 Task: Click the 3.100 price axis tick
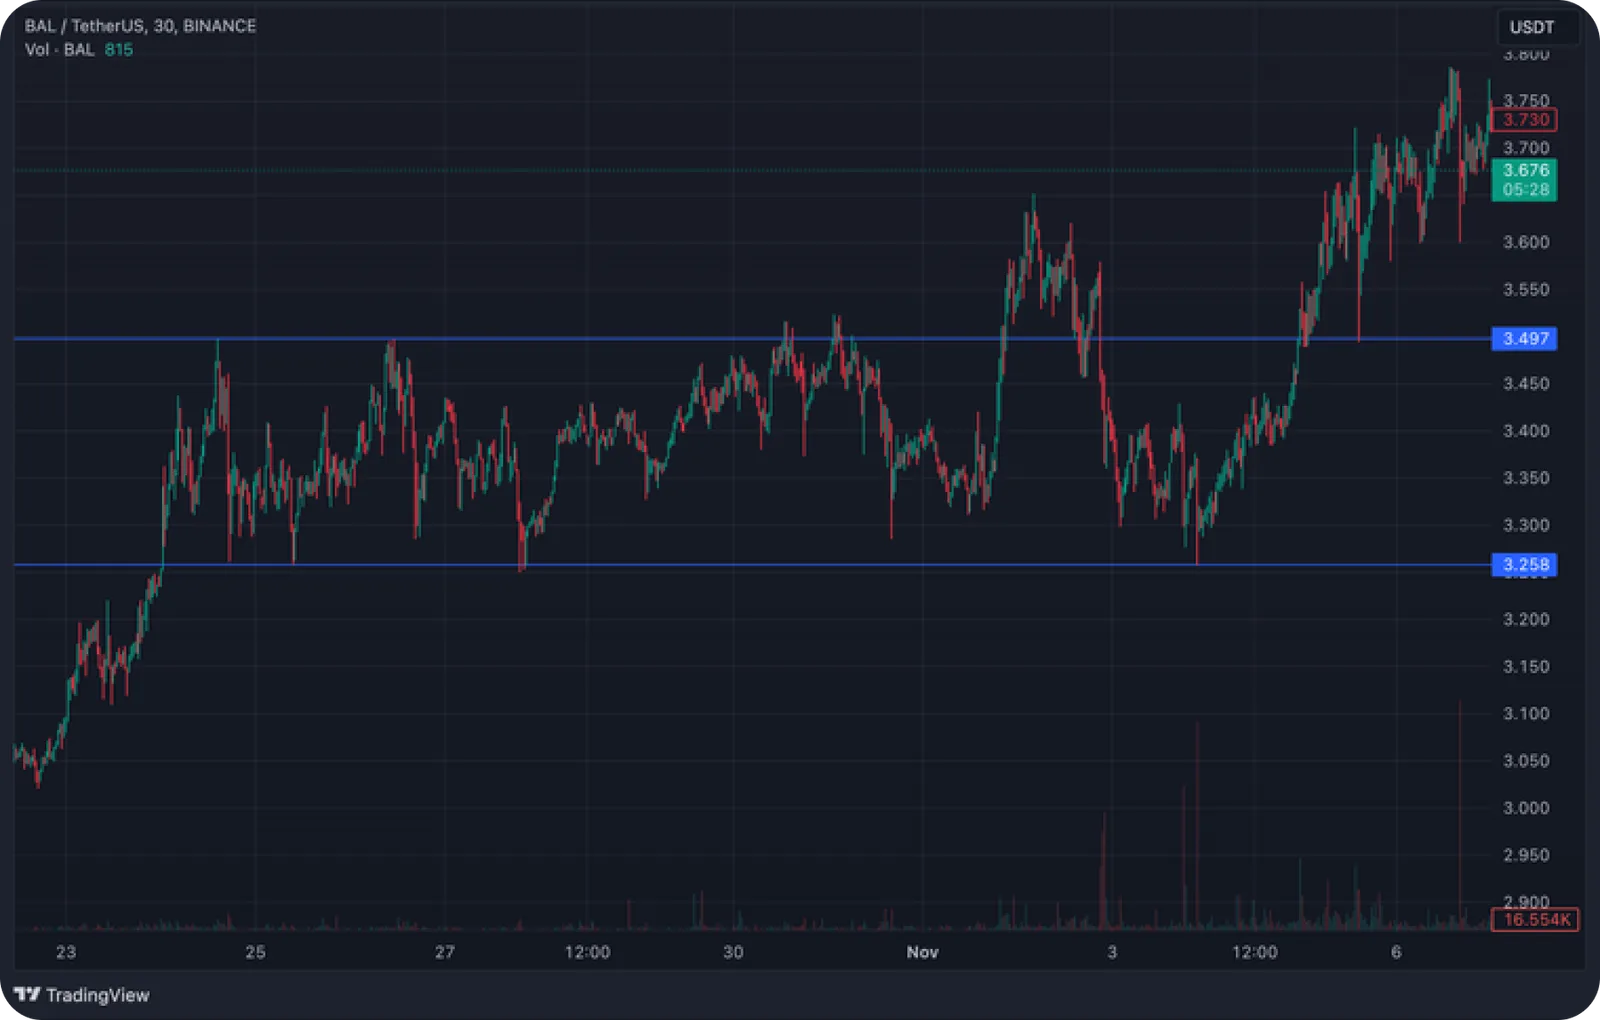tap(1526, 714)
